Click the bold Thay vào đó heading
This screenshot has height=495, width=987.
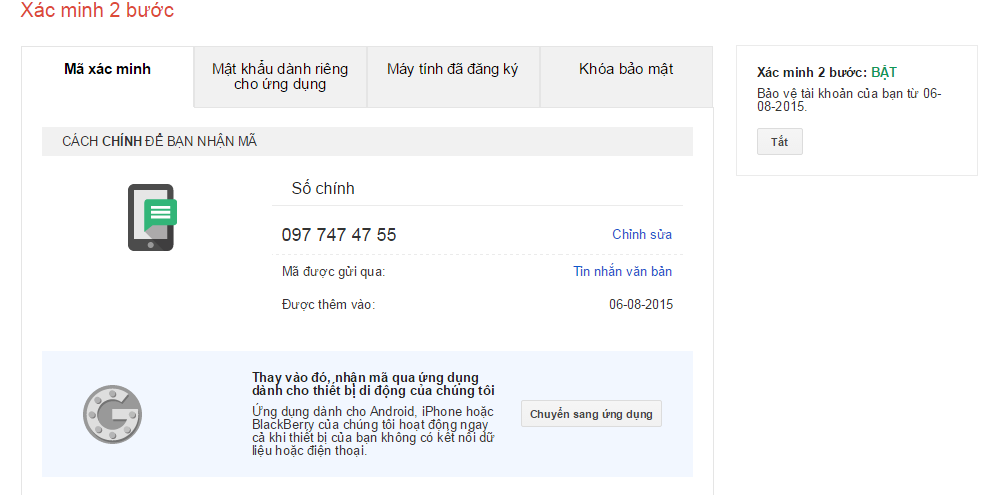(372, 384)
